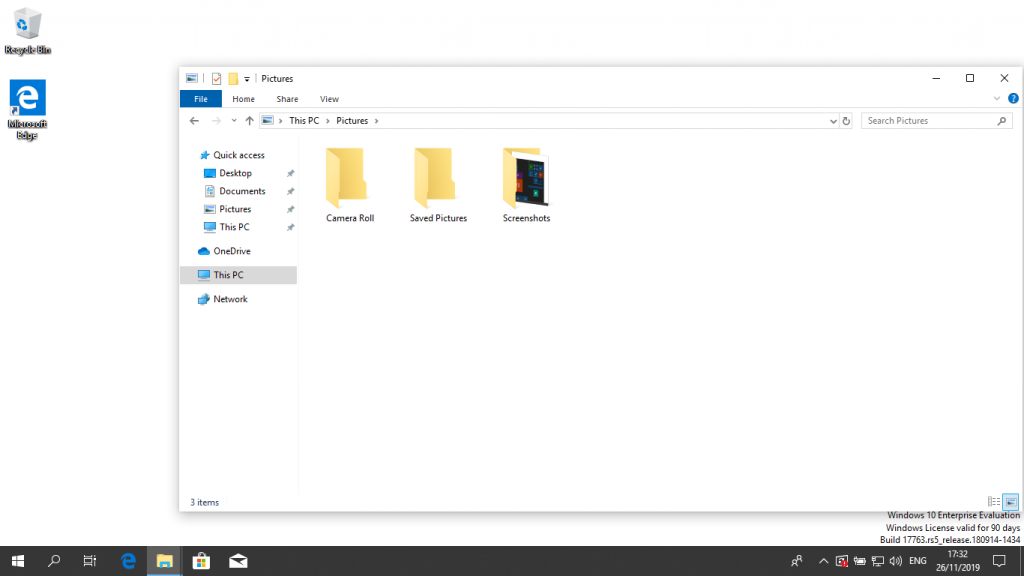This screenshot has height=576, width=1024.
Task: Click the pin icon beside Pictures
Action: point(291,210)
